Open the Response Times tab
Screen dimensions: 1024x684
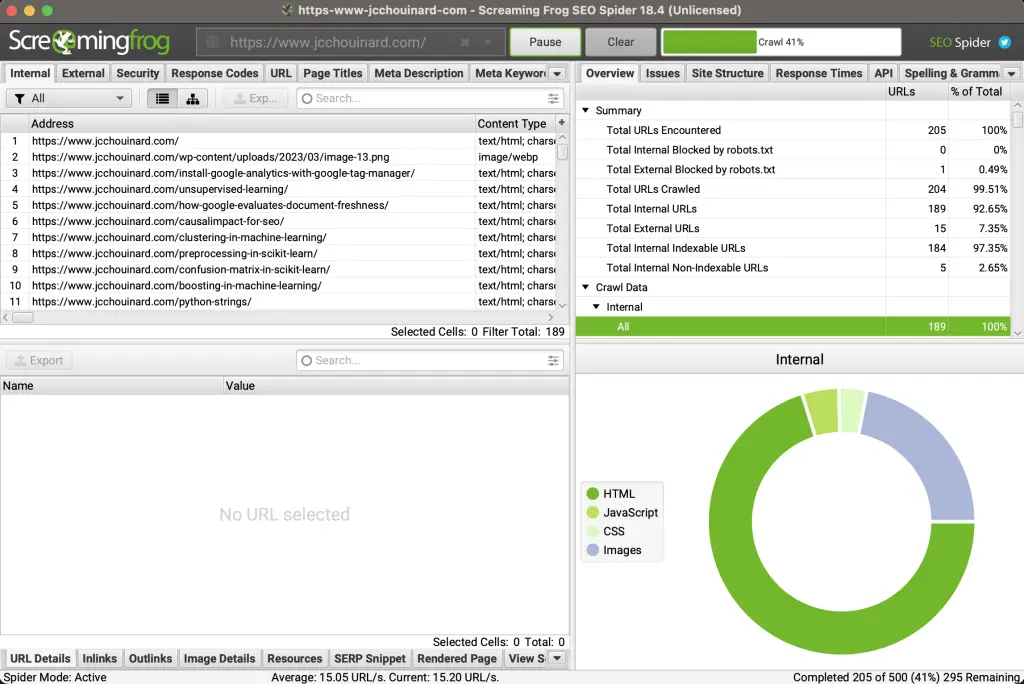click(819, 73)
